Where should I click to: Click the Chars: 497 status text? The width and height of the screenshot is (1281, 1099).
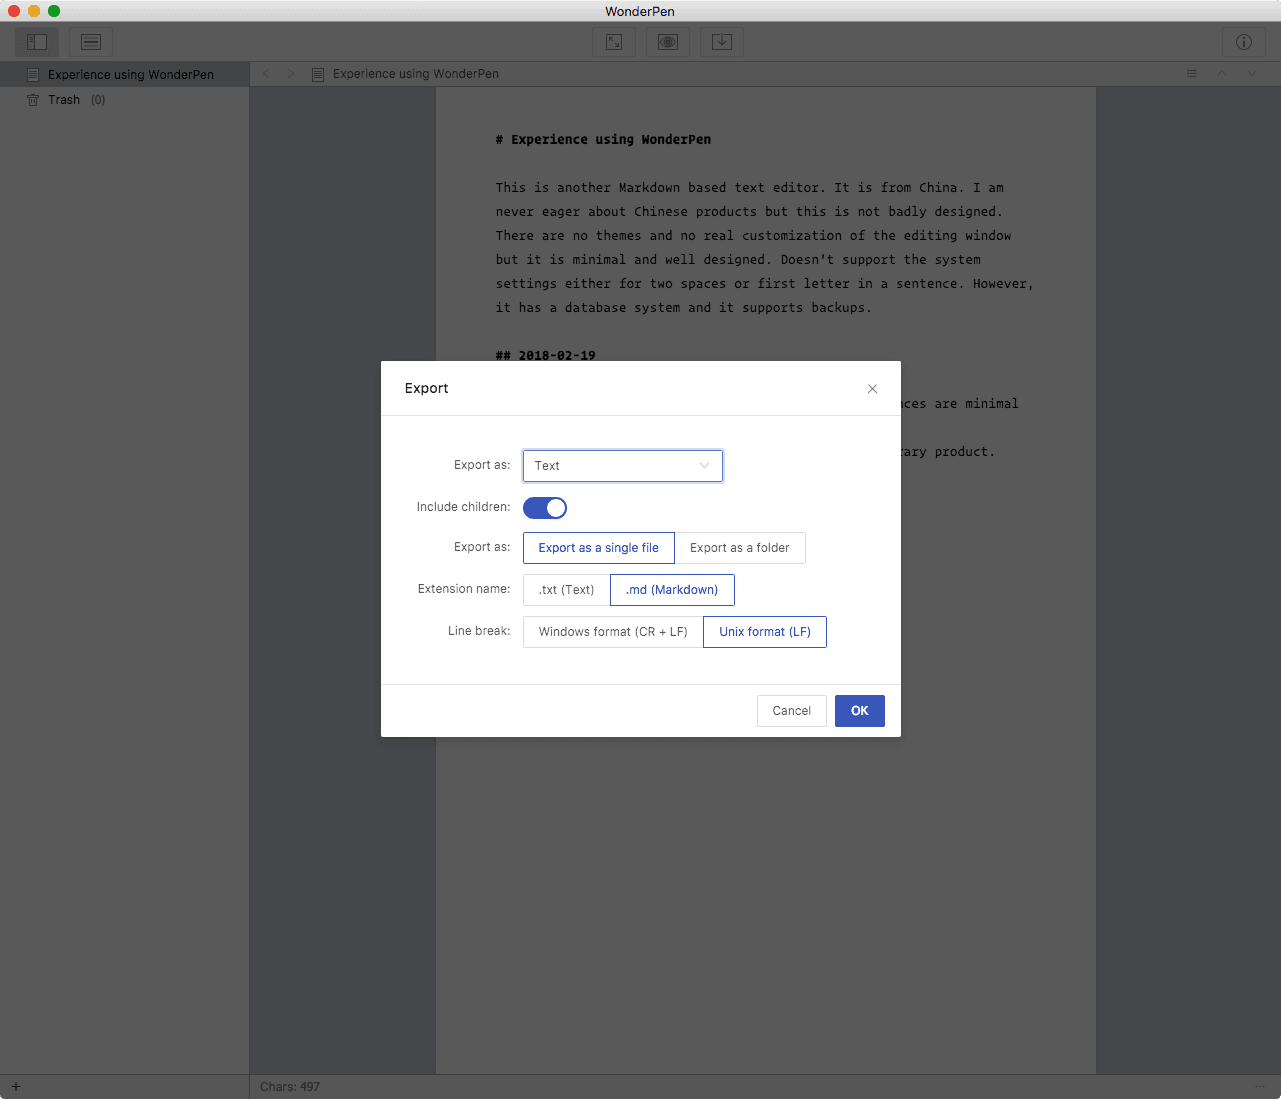[x=290, y=1087]
